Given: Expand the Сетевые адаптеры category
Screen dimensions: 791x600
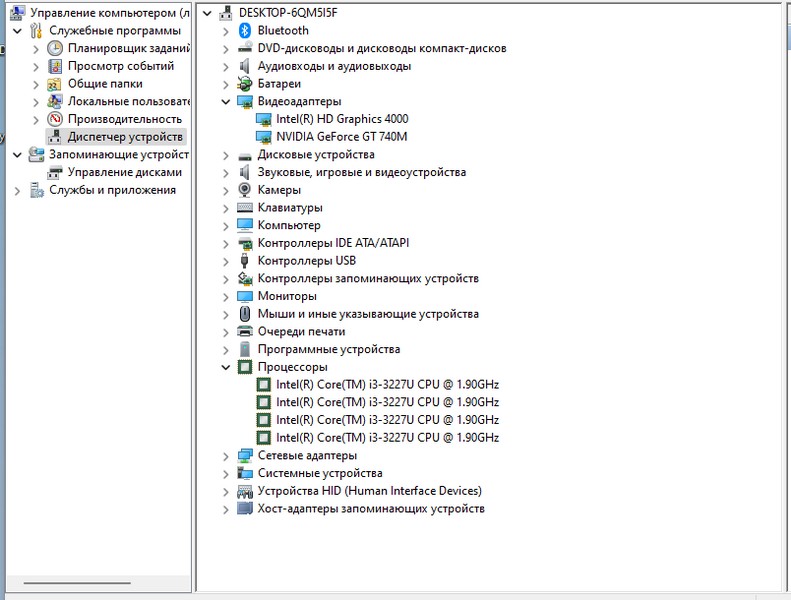Looking at the screenshot, I should point(227,456).
